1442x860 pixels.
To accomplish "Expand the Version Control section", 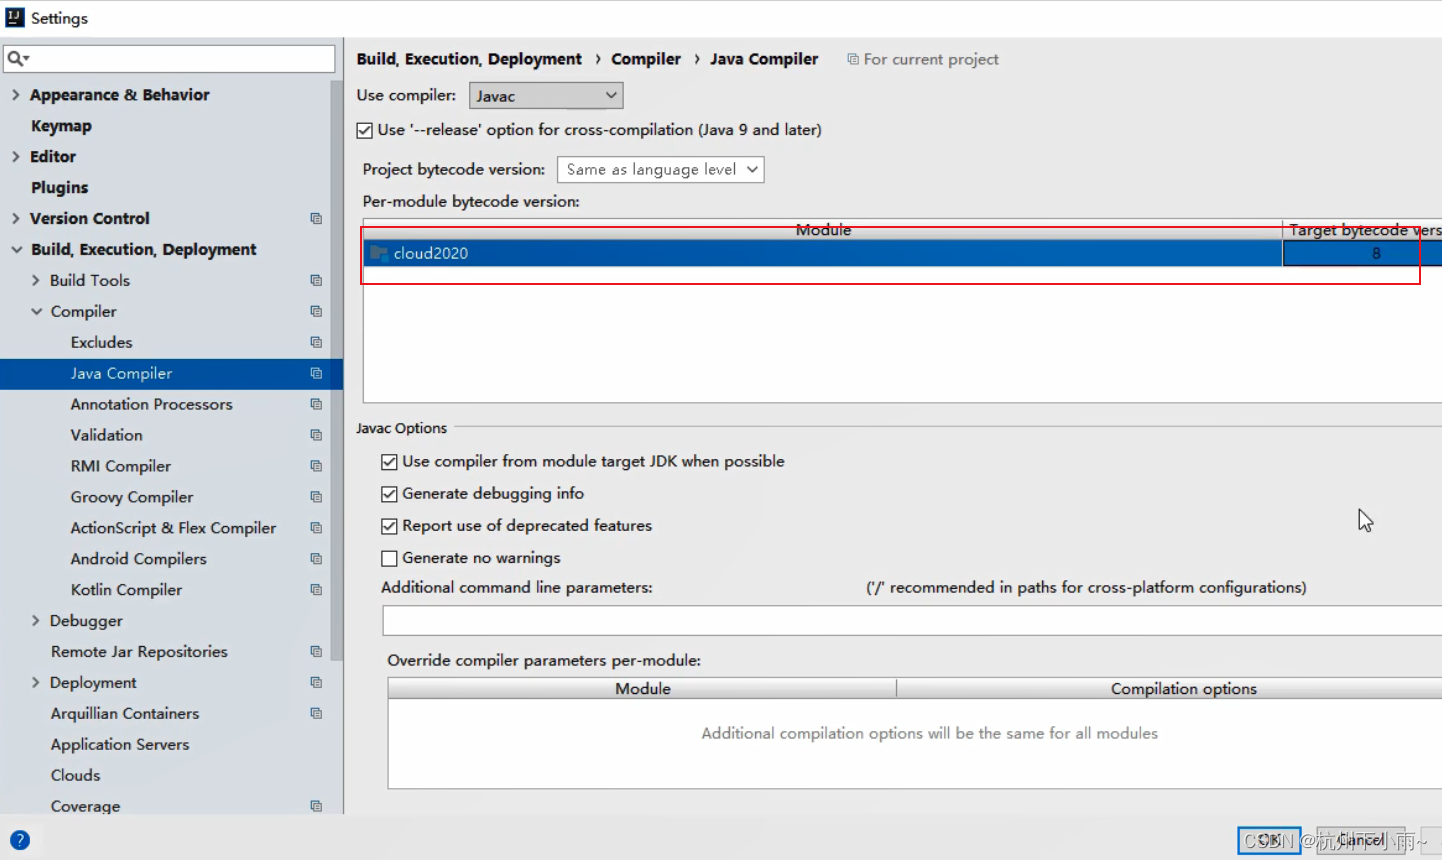I will pos(15,218).
